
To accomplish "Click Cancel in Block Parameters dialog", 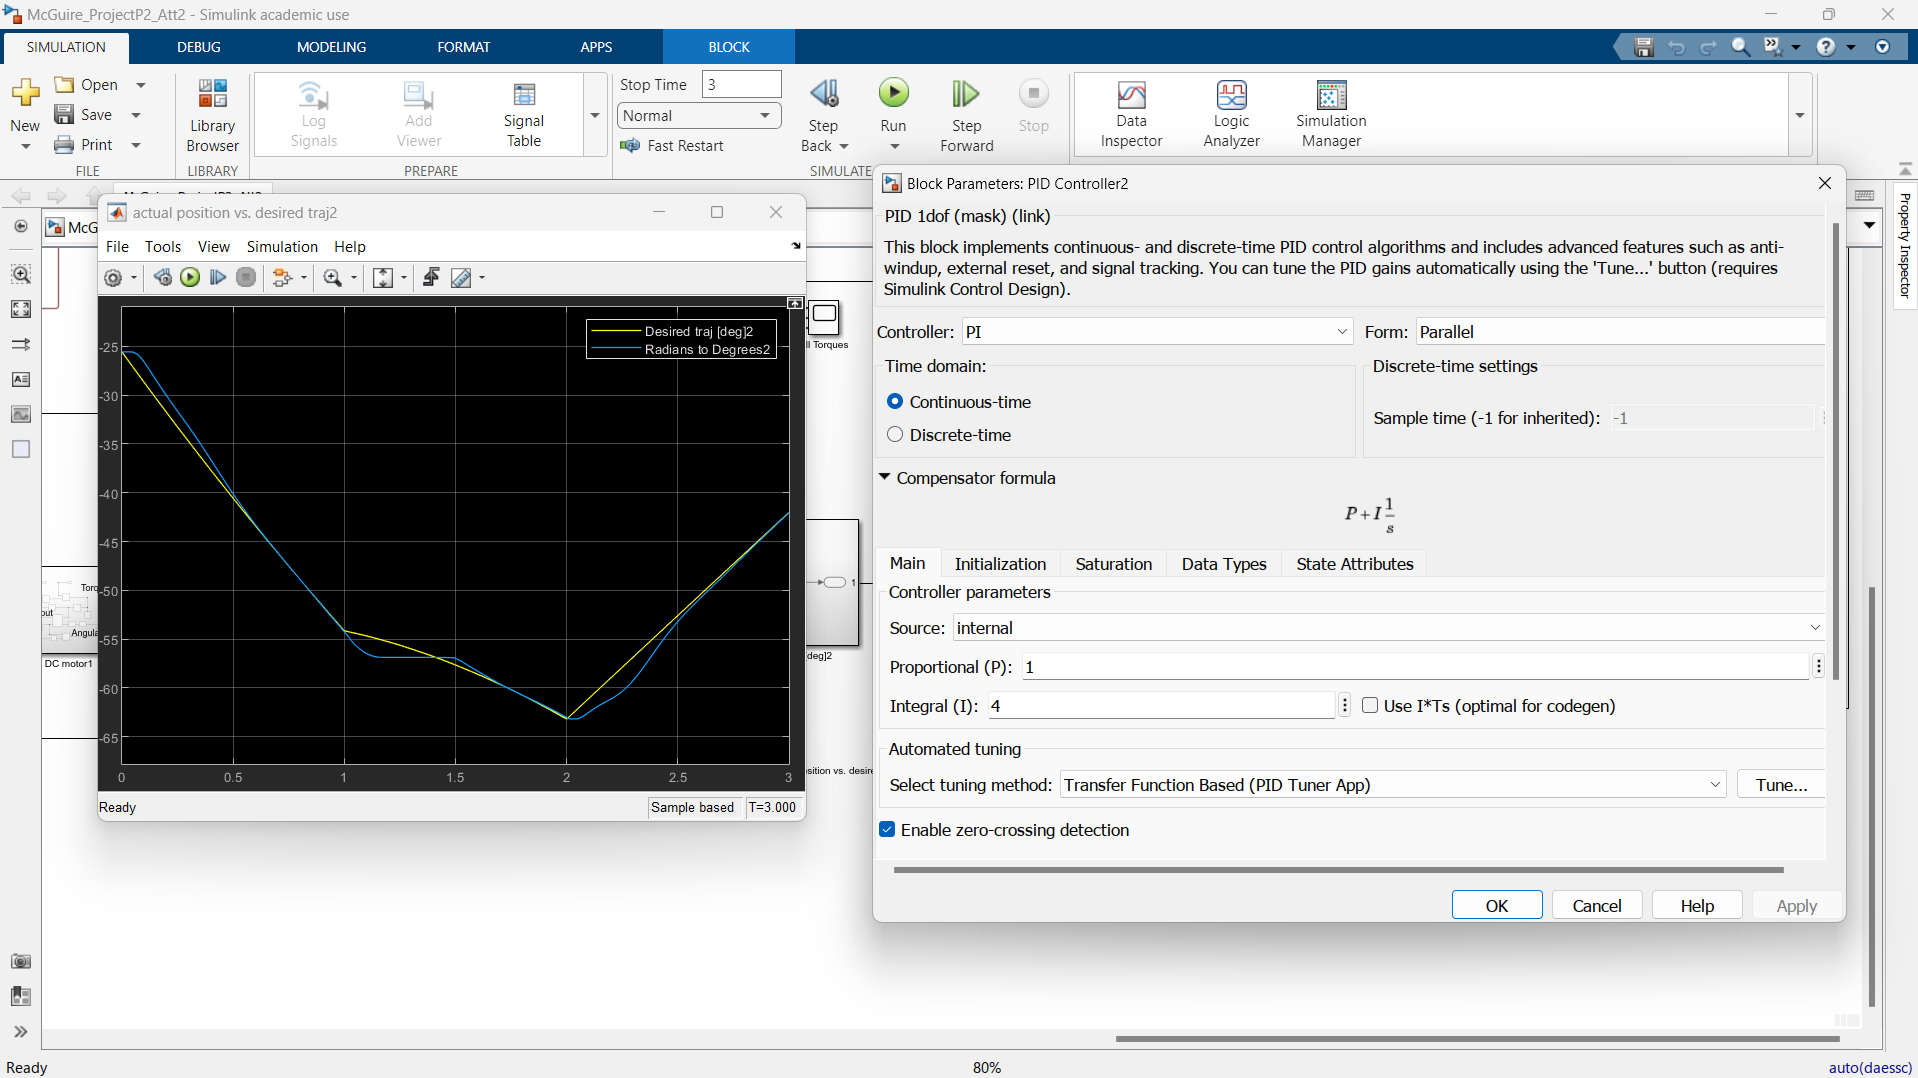I will (1596, 905).
